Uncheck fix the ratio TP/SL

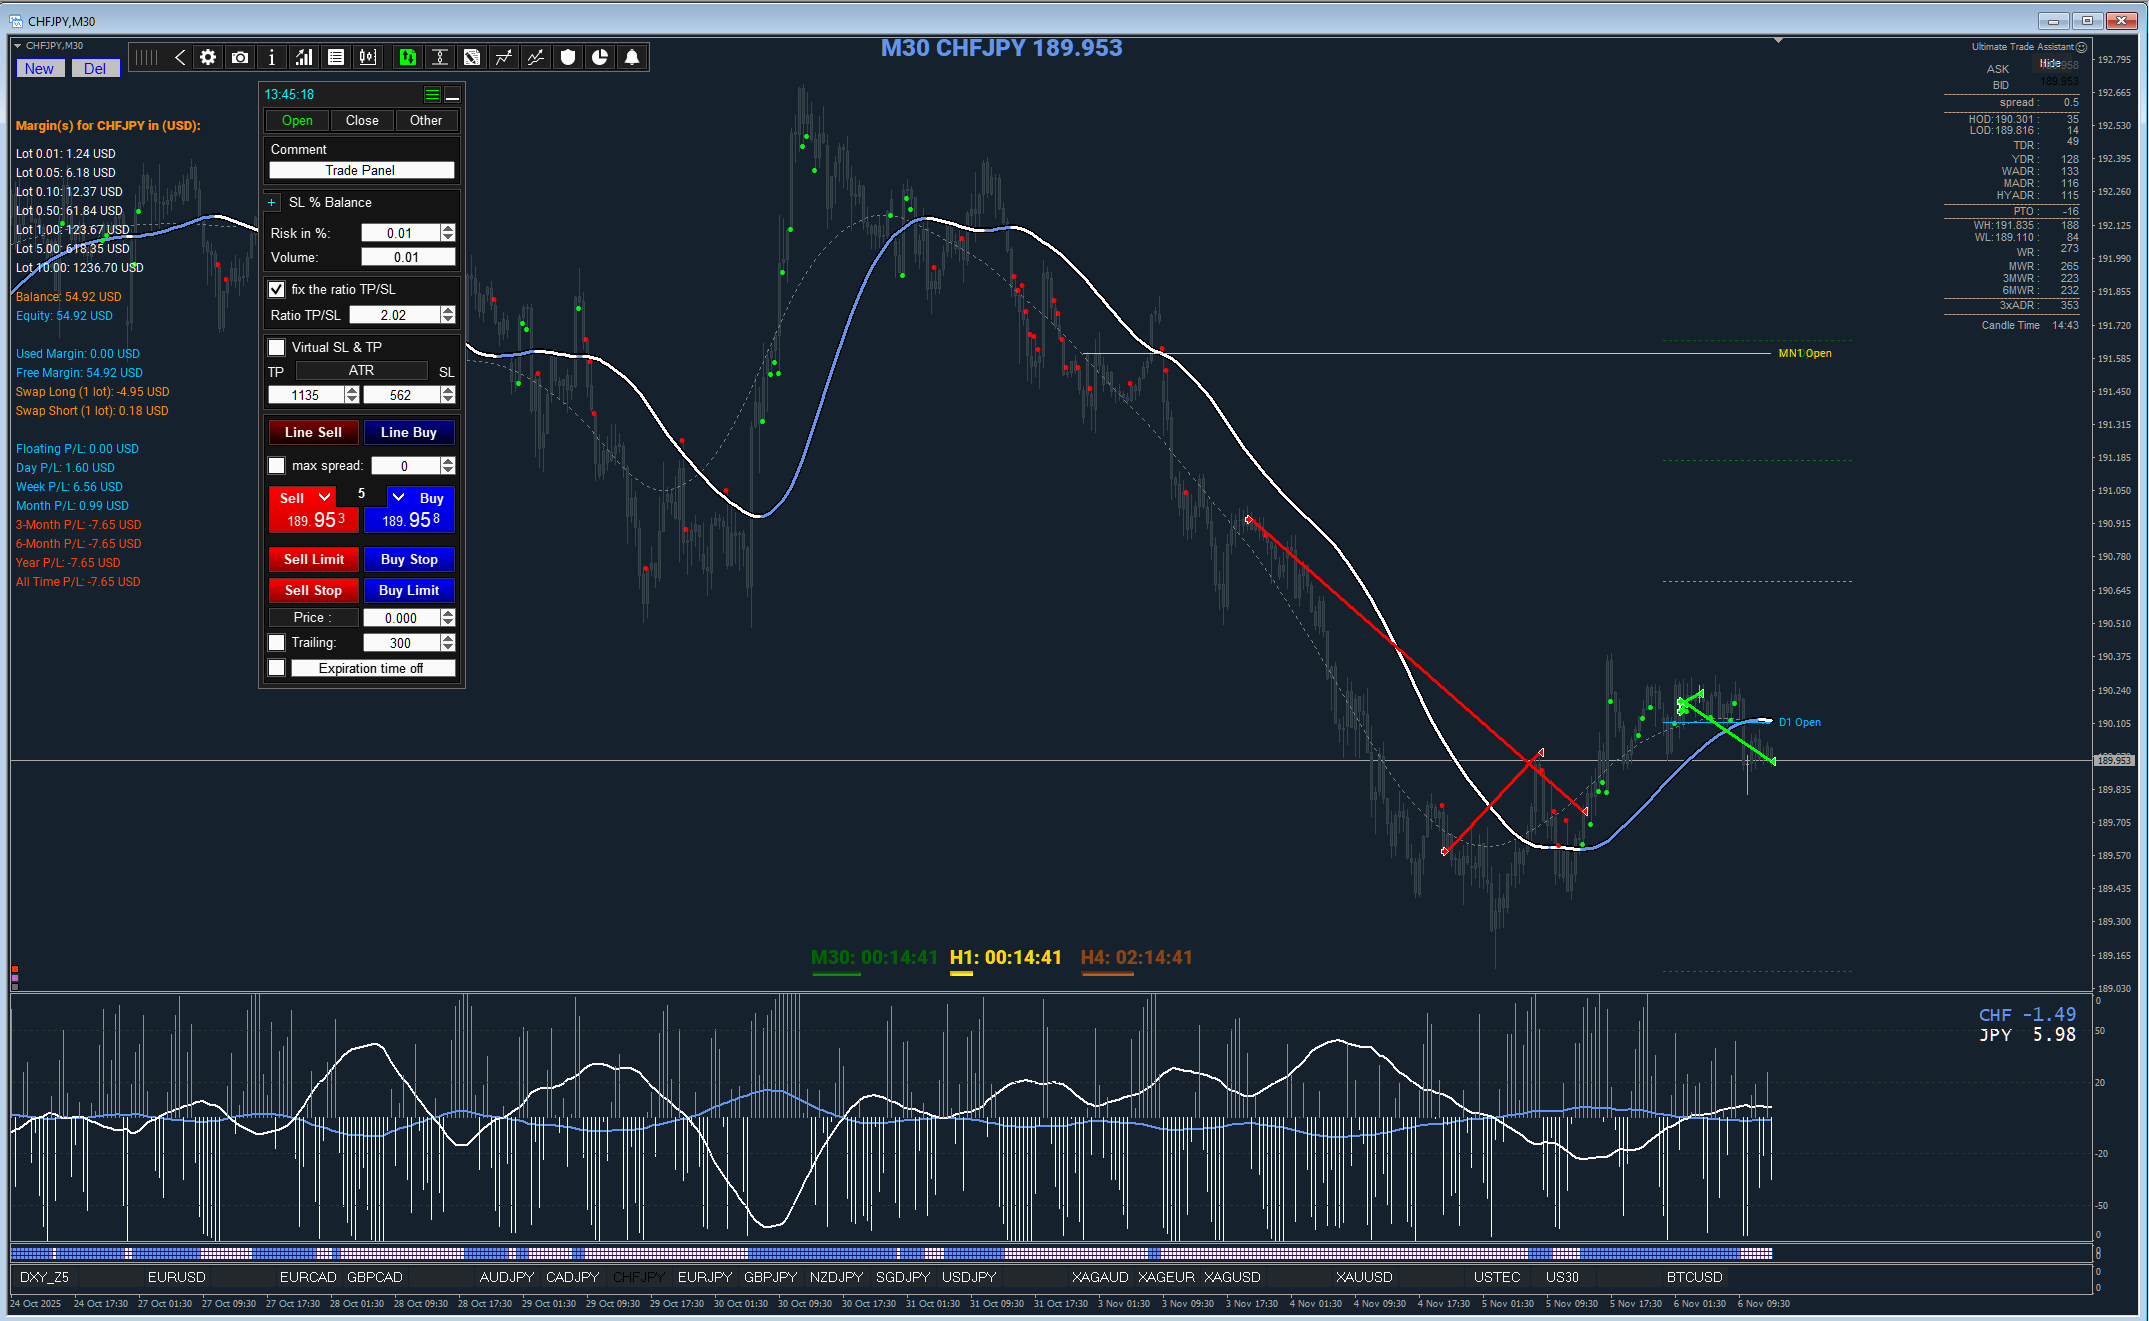pos(277,289)
